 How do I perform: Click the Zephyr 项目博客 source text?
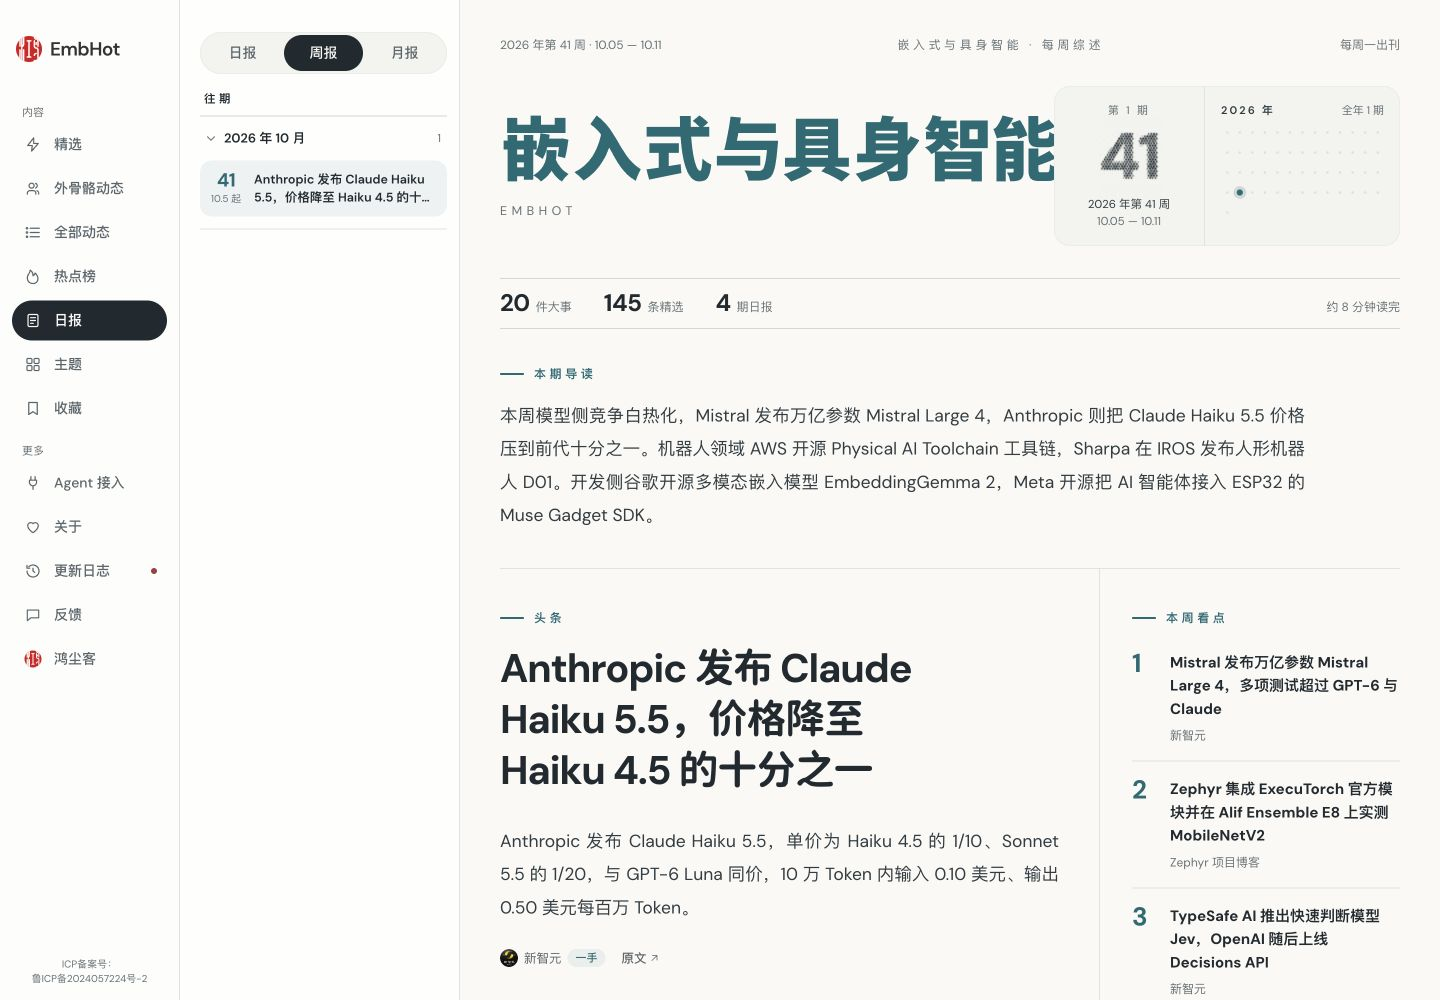pos(1215,862)
